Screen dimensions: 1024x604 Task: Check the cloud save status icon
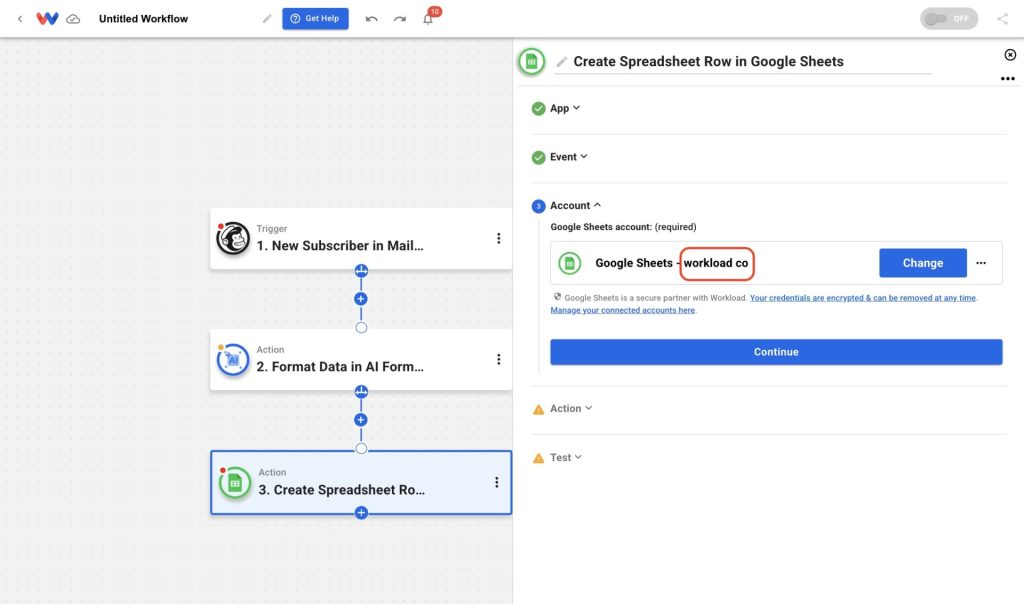(x=73, y=19)
